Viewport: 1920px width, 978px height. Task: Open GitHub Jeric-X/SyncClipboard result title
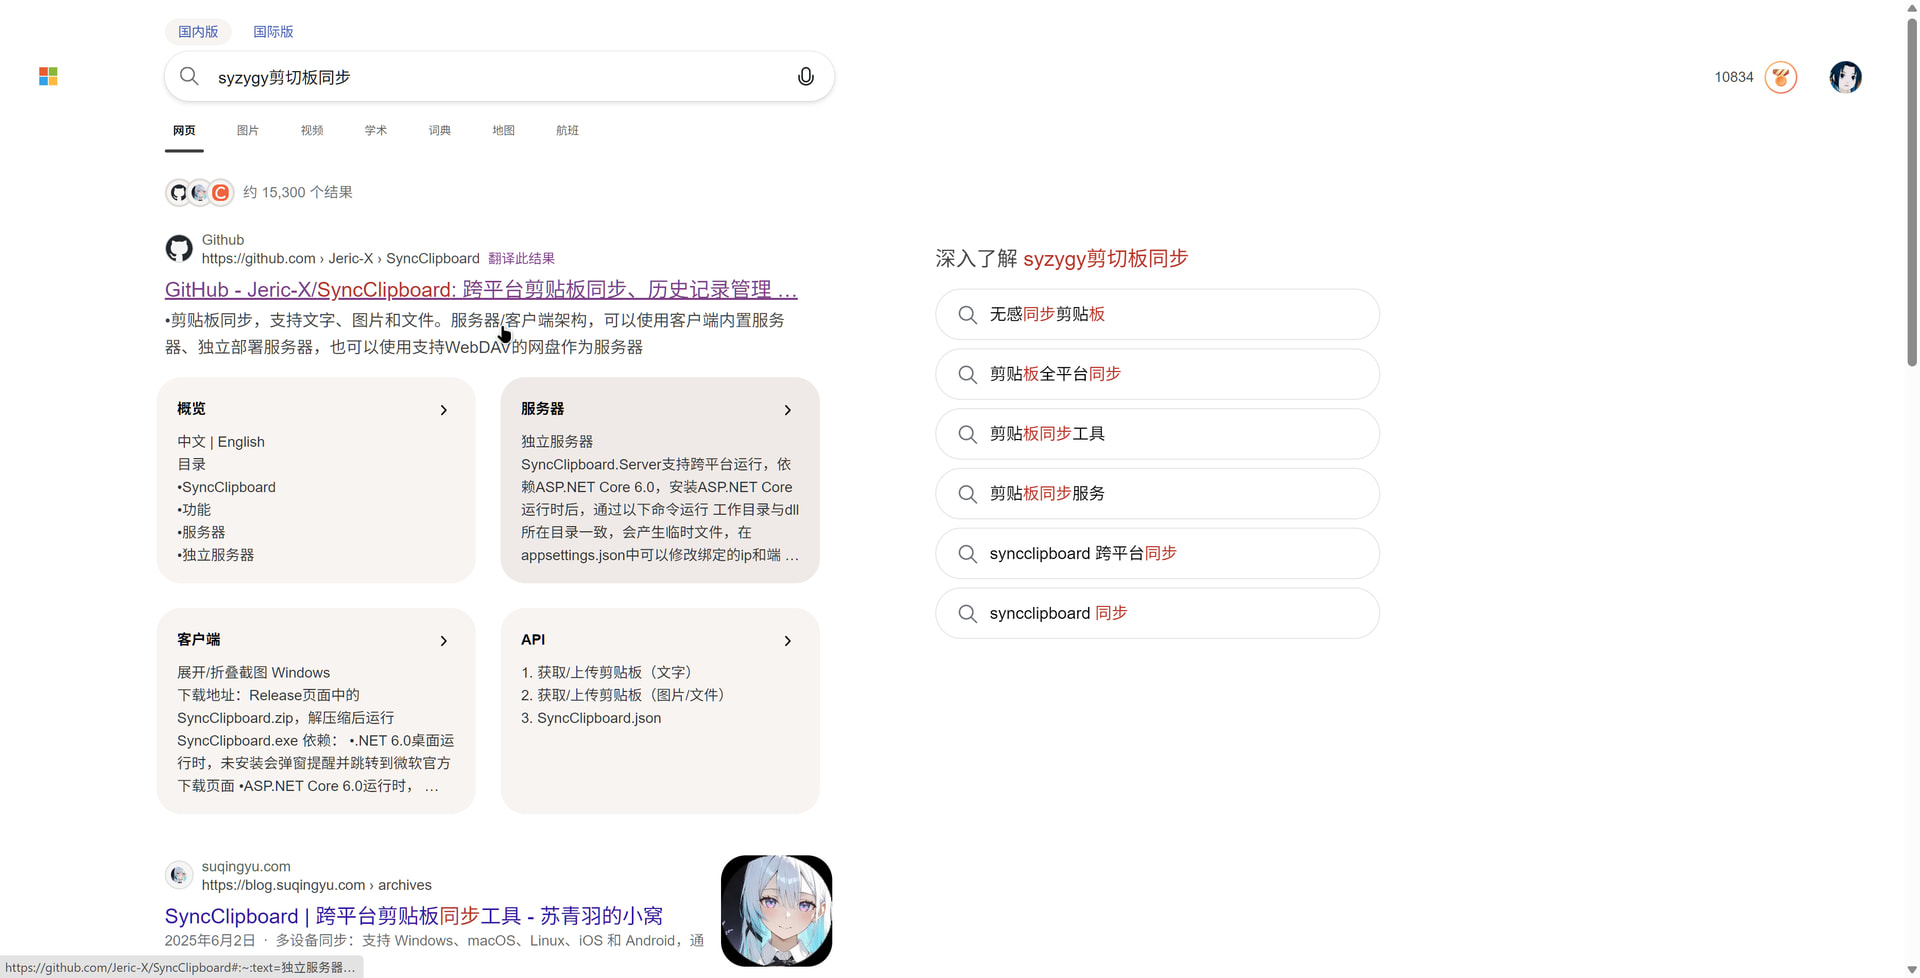point(481,290)
